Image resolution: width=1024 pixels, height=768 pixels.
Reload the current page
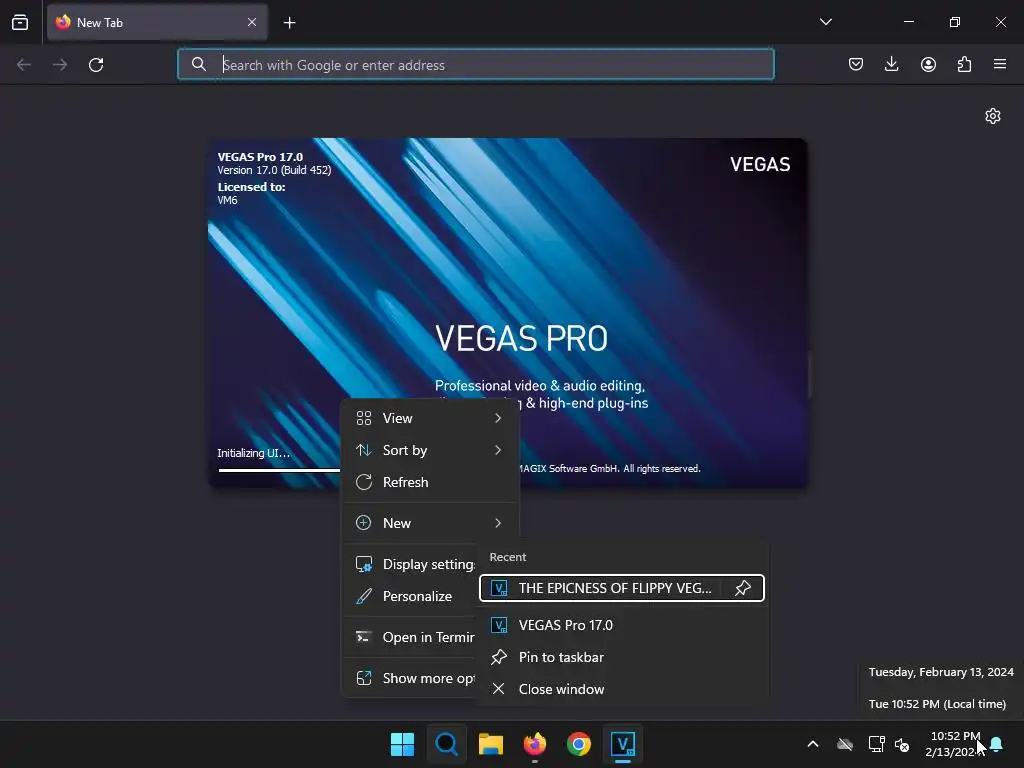96,65
